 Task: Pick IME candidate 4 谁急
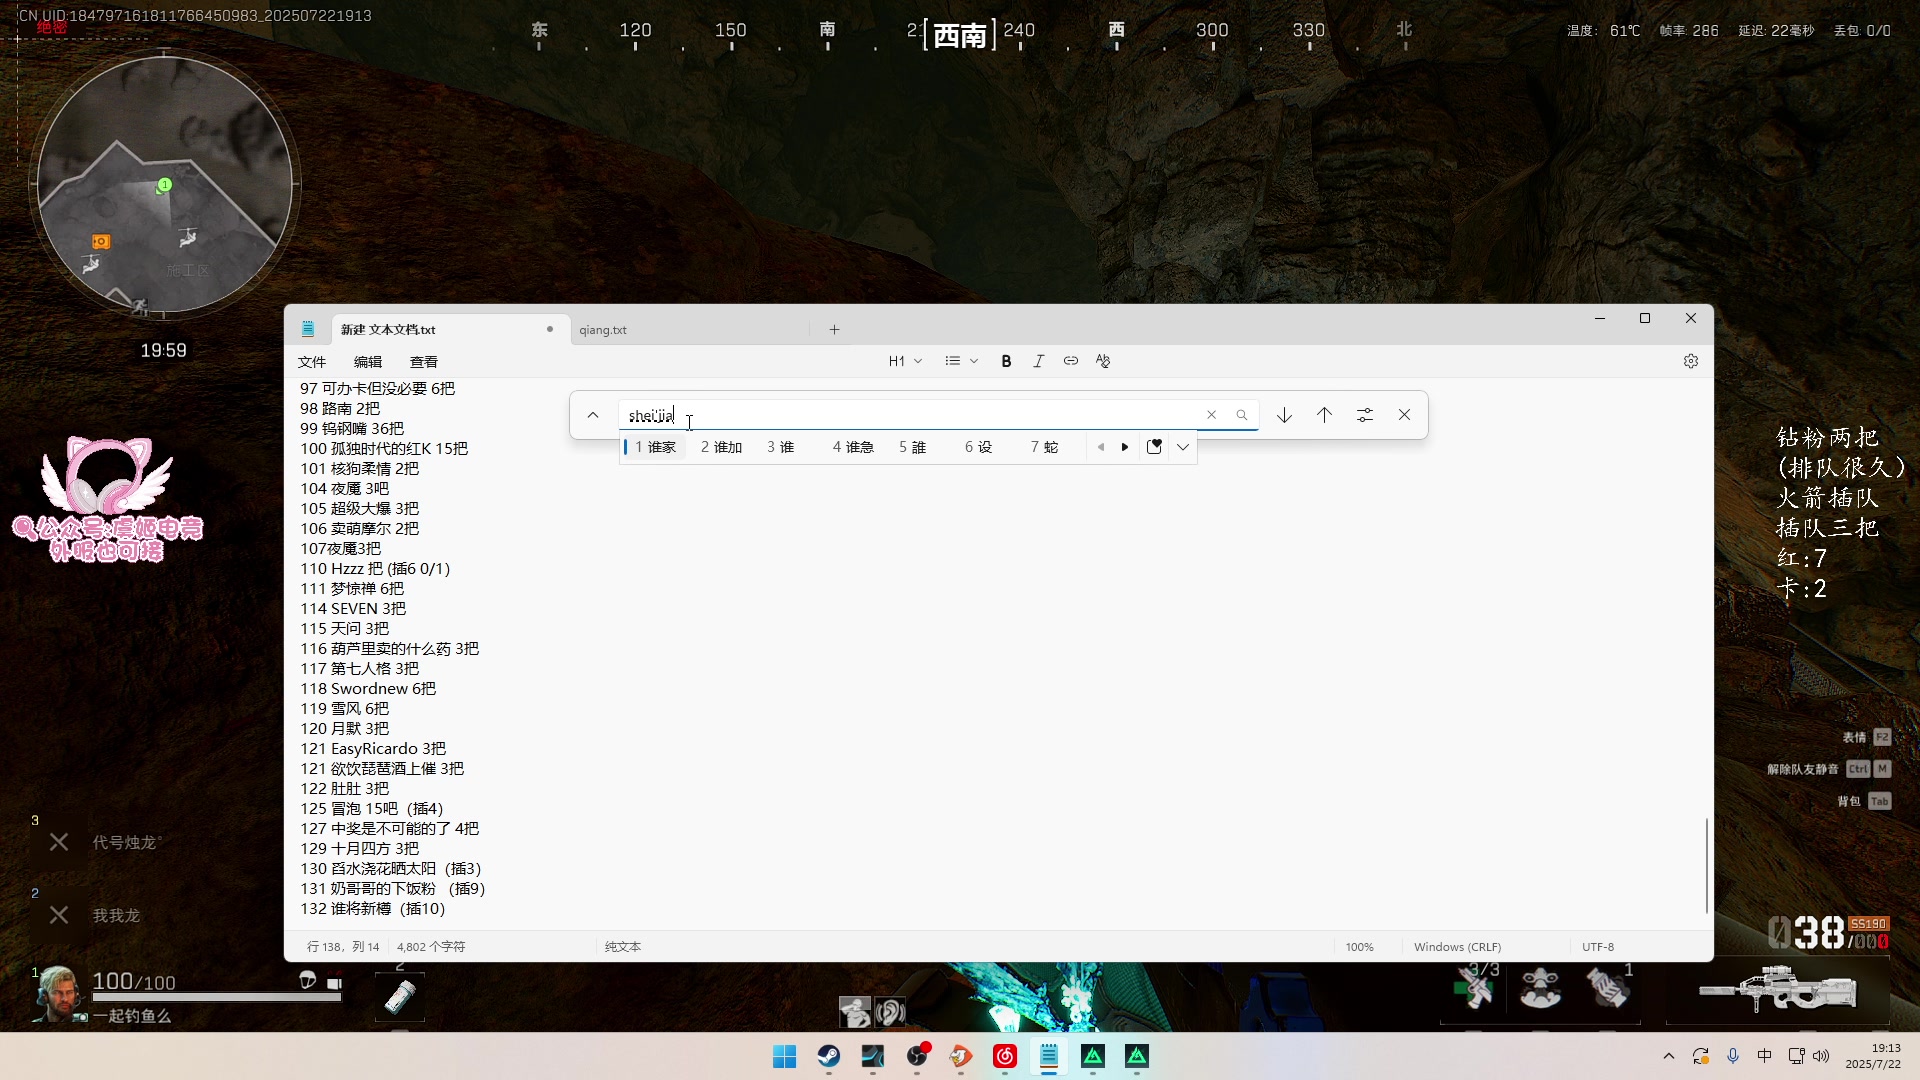[x=853, y=447]
